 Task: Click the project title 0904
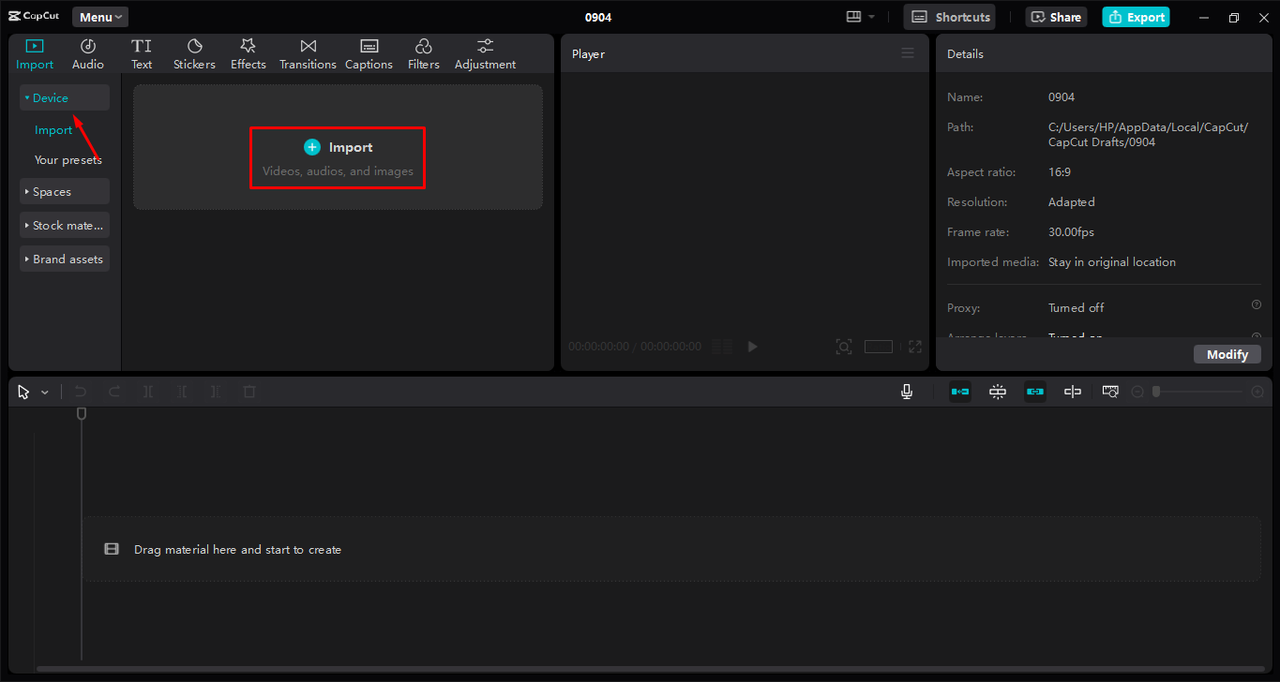598,17
